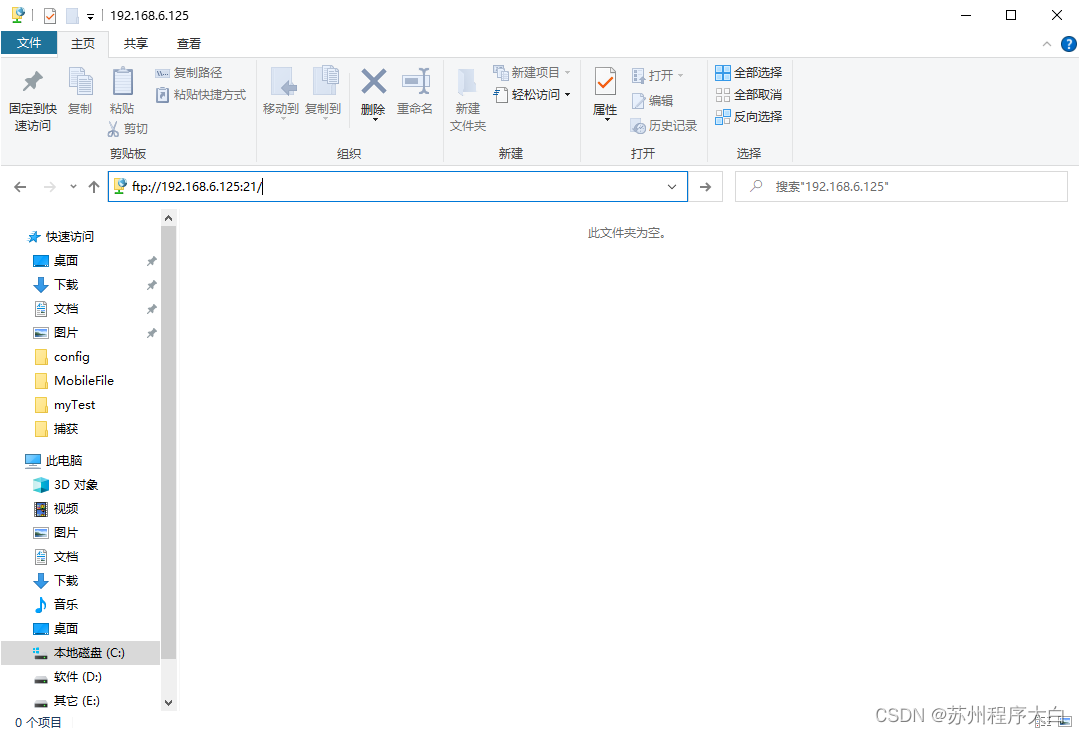Select Local Disk (本地磁盘 C:)
1079x734 pixels.
click(79, 653)
